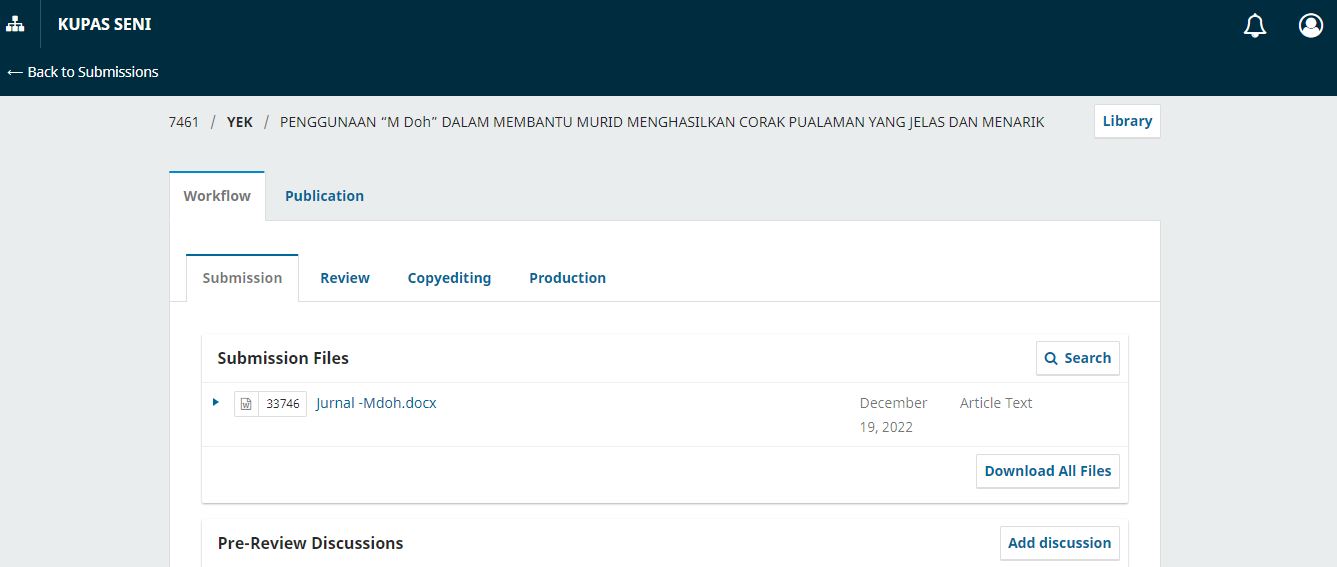Switch to the Publication tab
Screen dimensions: 1337x567
point(324,196)
